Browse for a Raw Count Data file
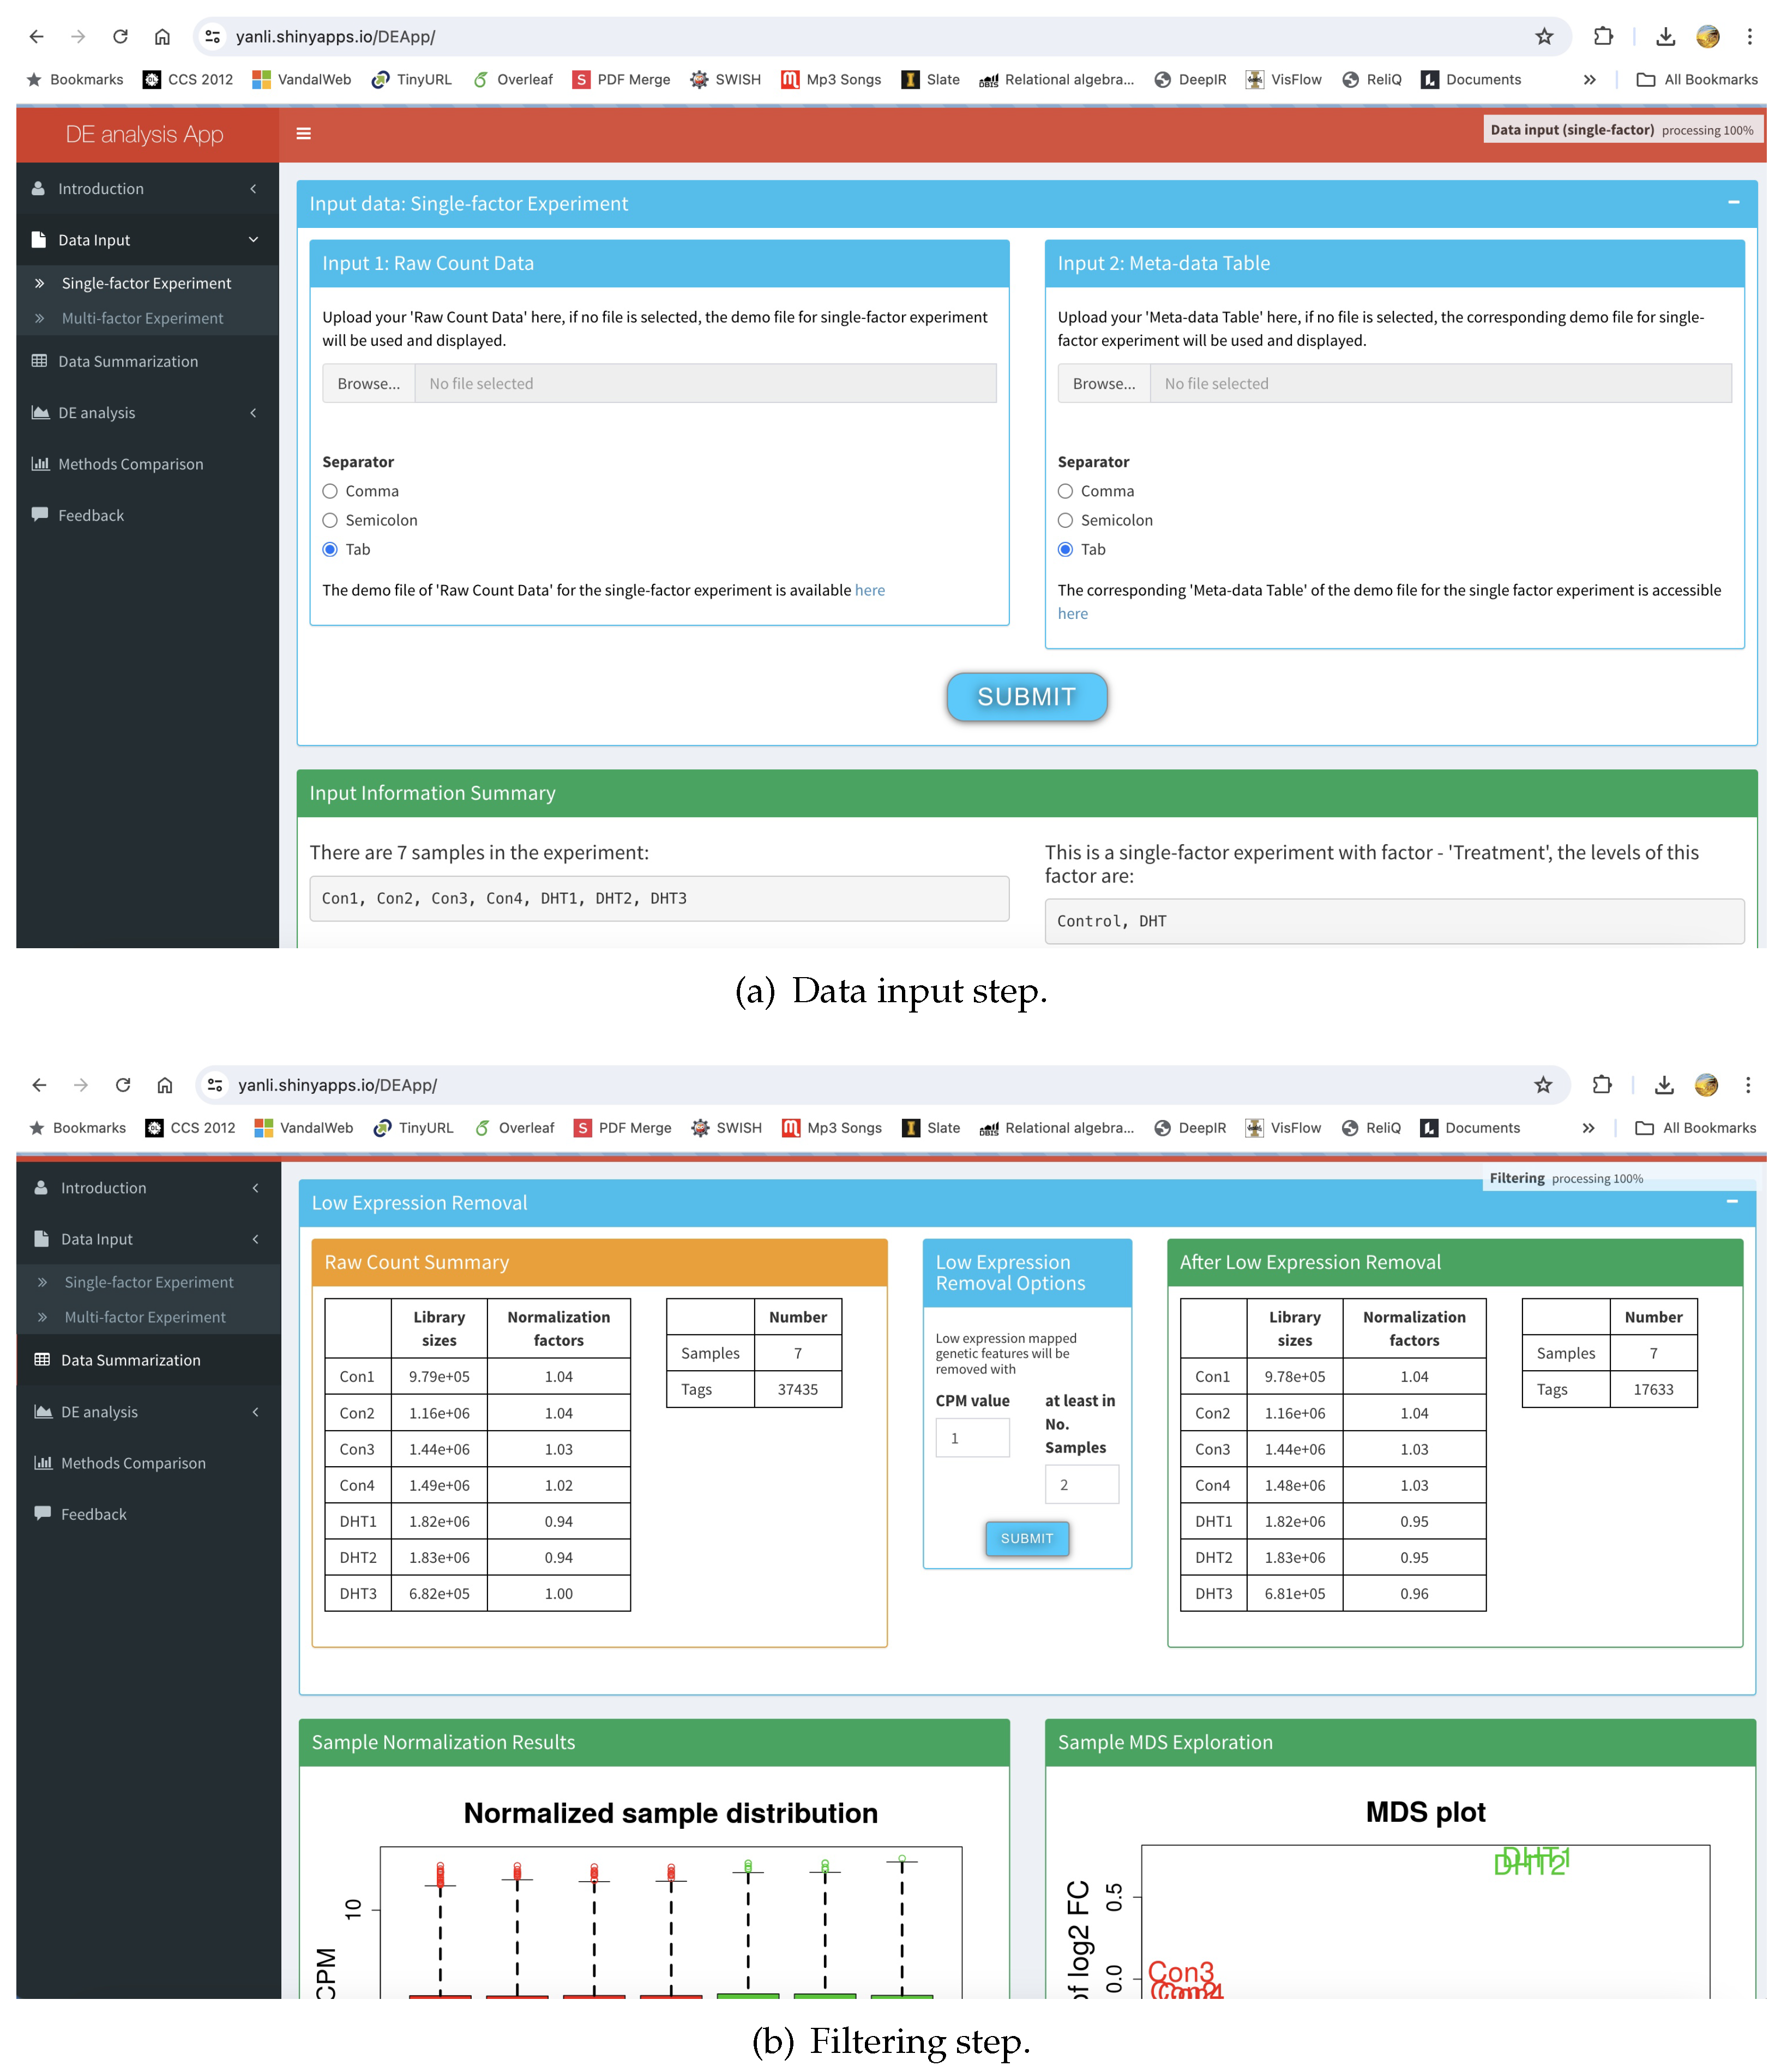Screen dimensions: 1781x2072 pos(368,384)
